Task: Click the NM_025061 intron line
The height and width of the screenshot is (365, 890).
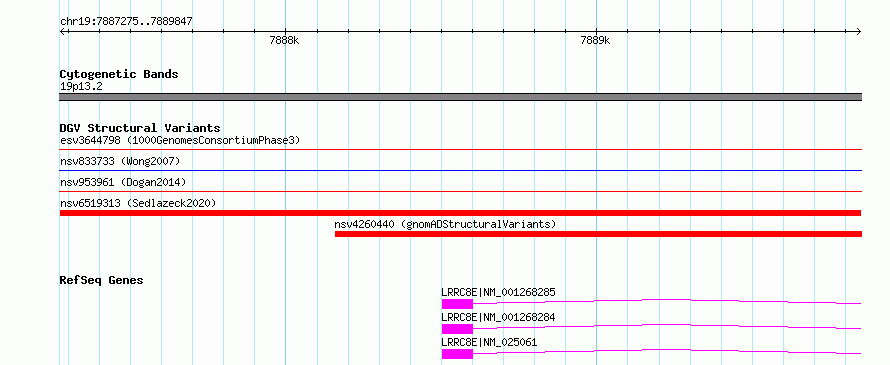Action: pyautogui.click(x=667, y=350)
